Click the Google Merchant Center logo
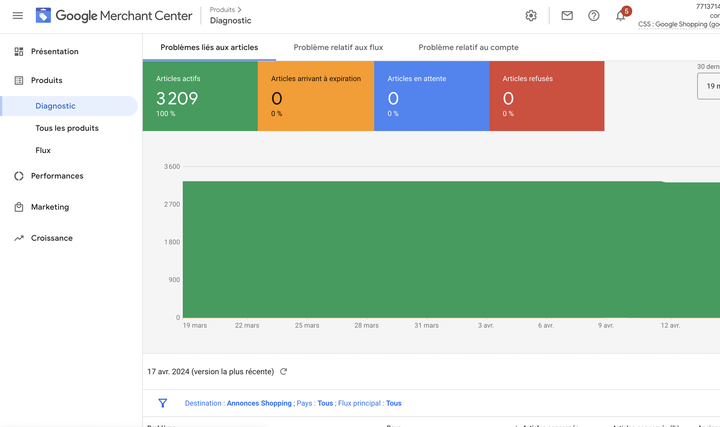 click(114, 16)
